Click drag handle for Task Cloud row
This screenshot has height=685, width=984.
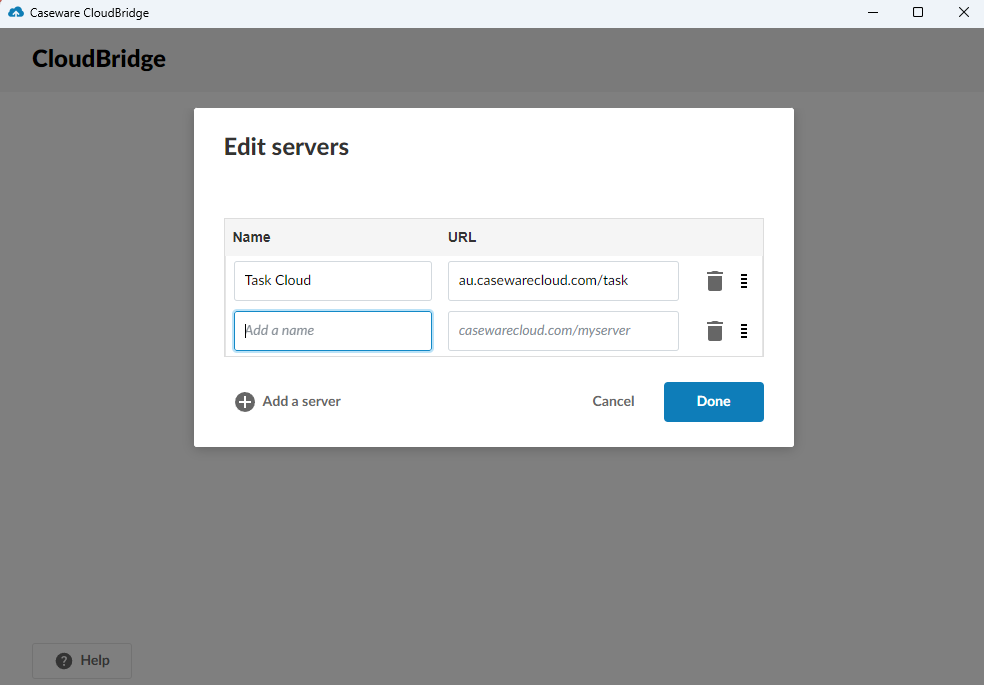click(744, 281)
